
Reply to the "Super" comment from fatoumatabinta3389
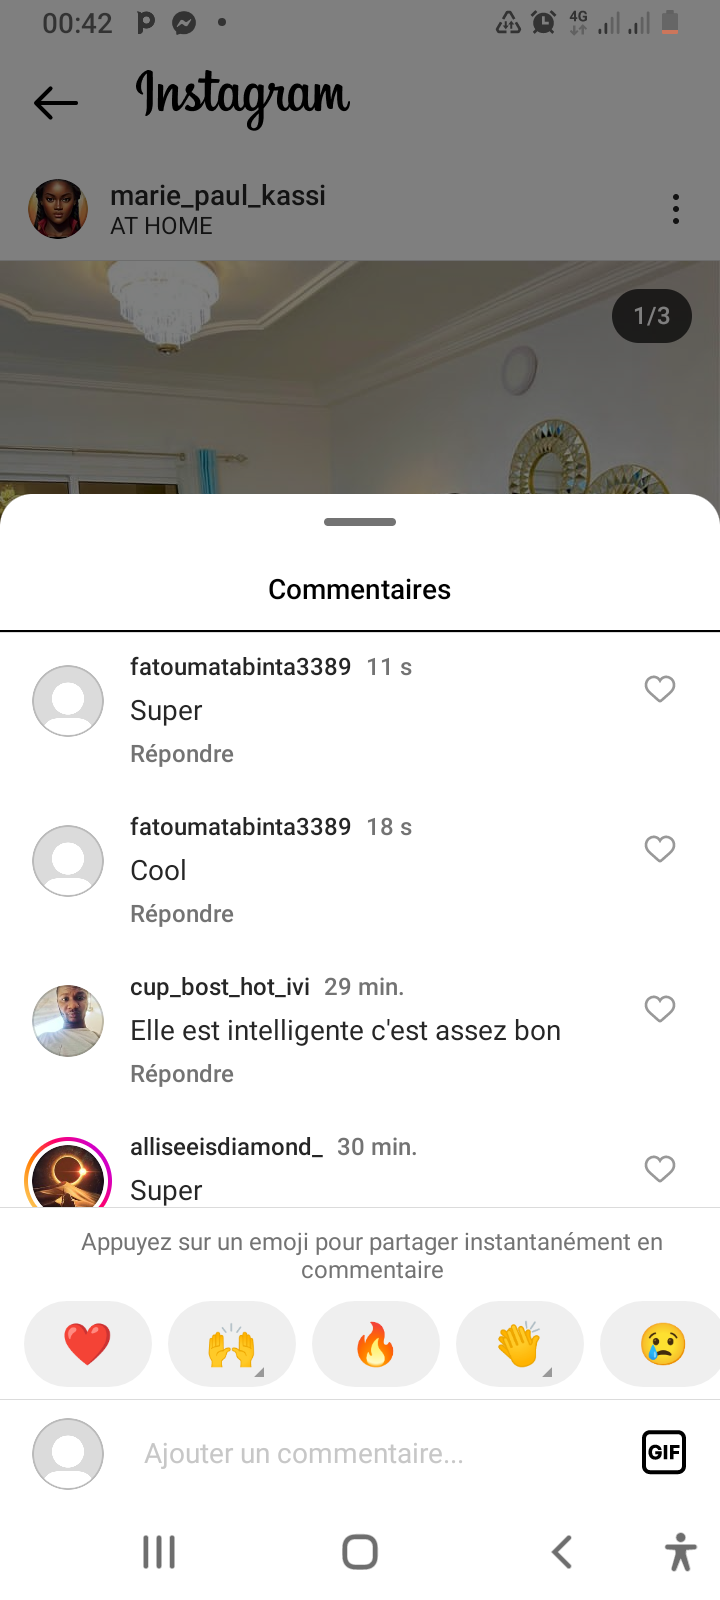[x=182, y=754]
